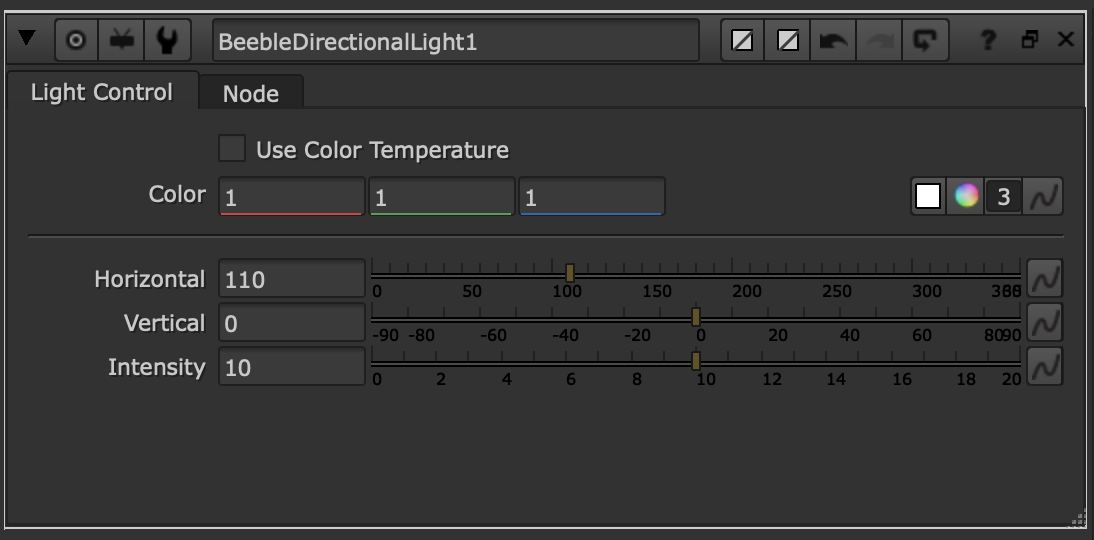Click the first diagonal-square icon in the header
The image size is (1094, 540).
point(742,40)
